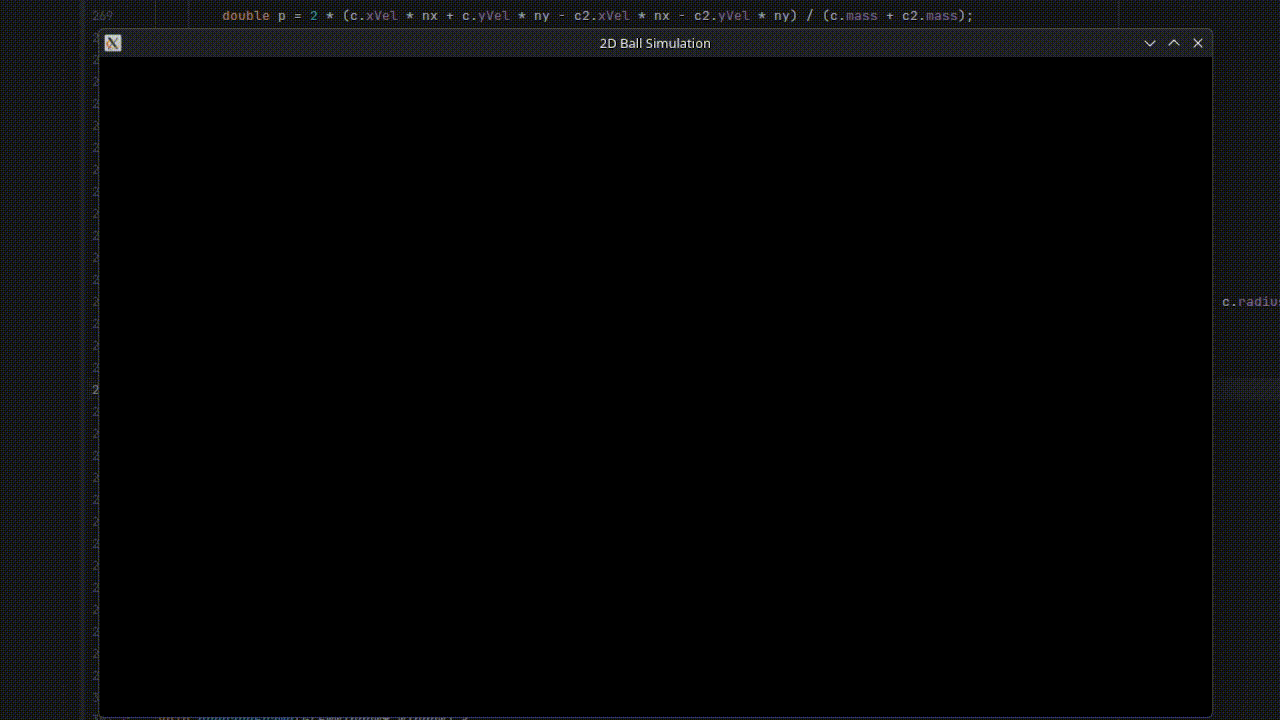Click 'c2.mass' at the line end
Screen dimensions: 1280x720
[930, 16]
